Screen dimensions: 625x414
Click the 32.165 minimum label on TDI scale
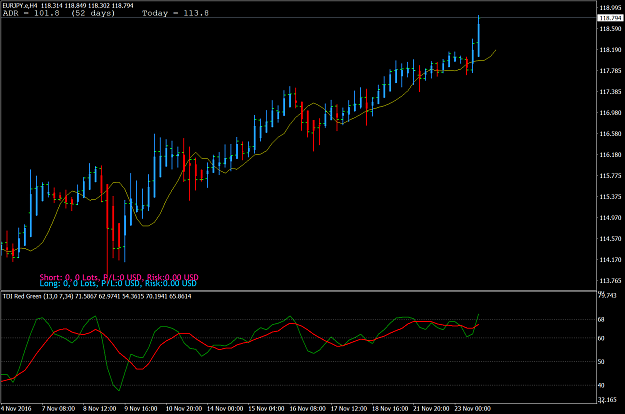(x=607, y=400)
